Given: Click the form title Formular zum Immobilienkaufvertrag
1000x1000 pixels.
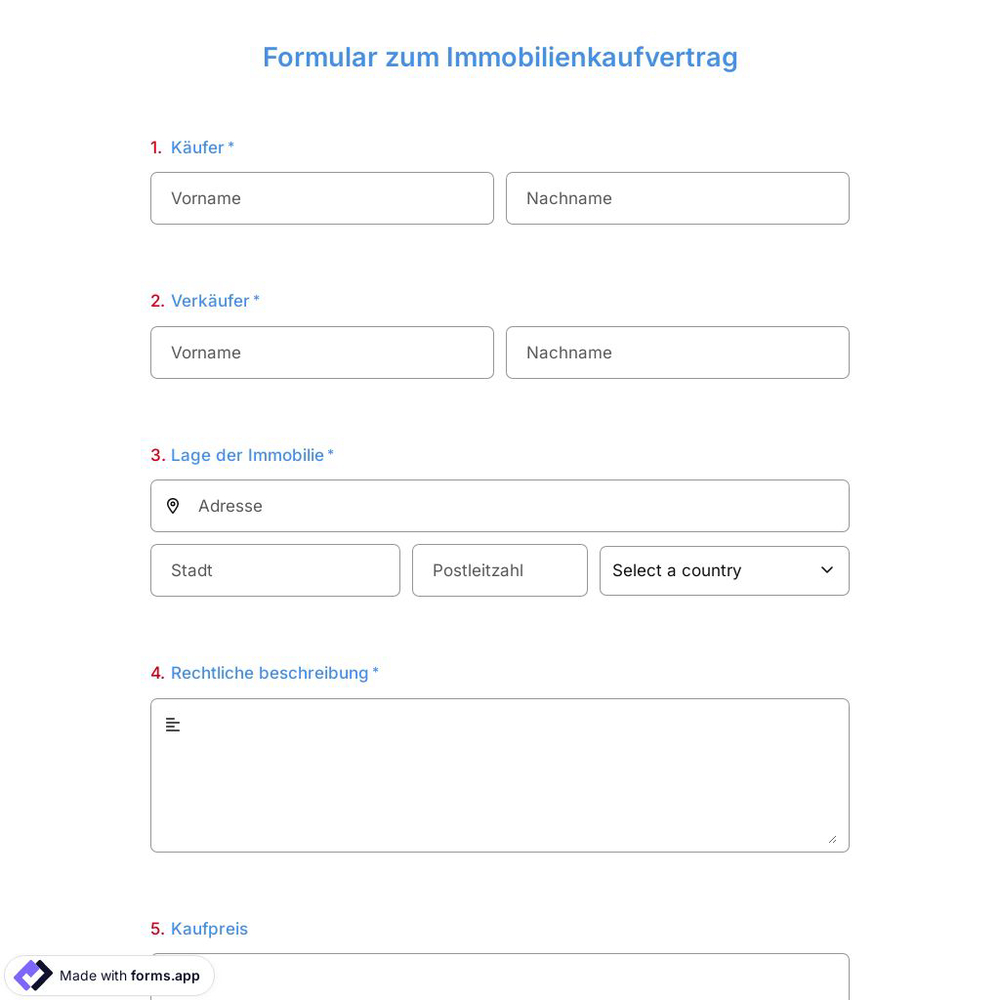Looking at the screenshot, I should coord(500,57).
